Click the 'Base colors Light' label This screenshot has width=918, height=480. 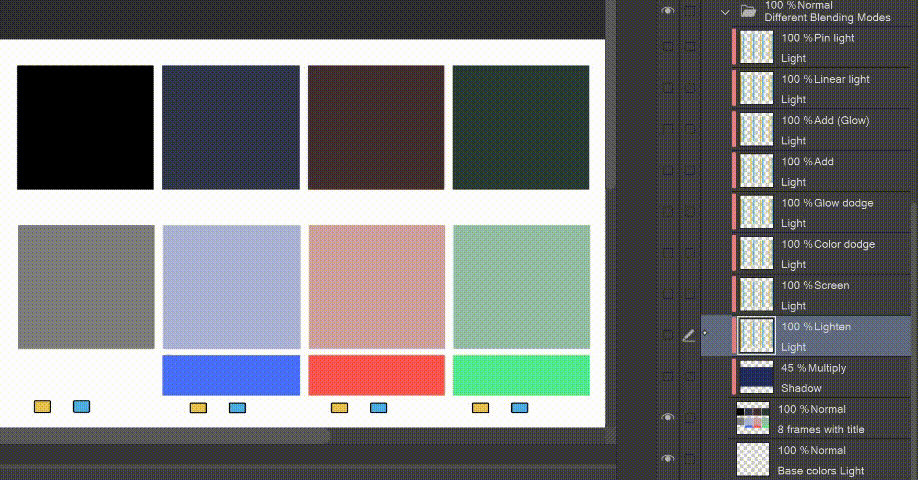click(821, 471)
